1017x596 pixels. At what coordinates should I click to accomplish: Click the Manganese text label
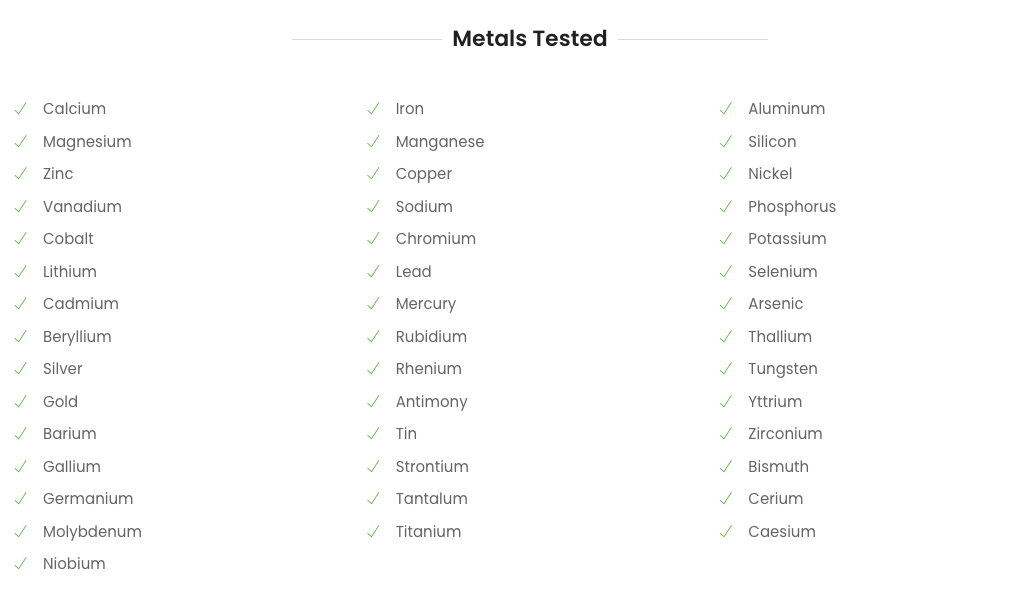(440, 142)
